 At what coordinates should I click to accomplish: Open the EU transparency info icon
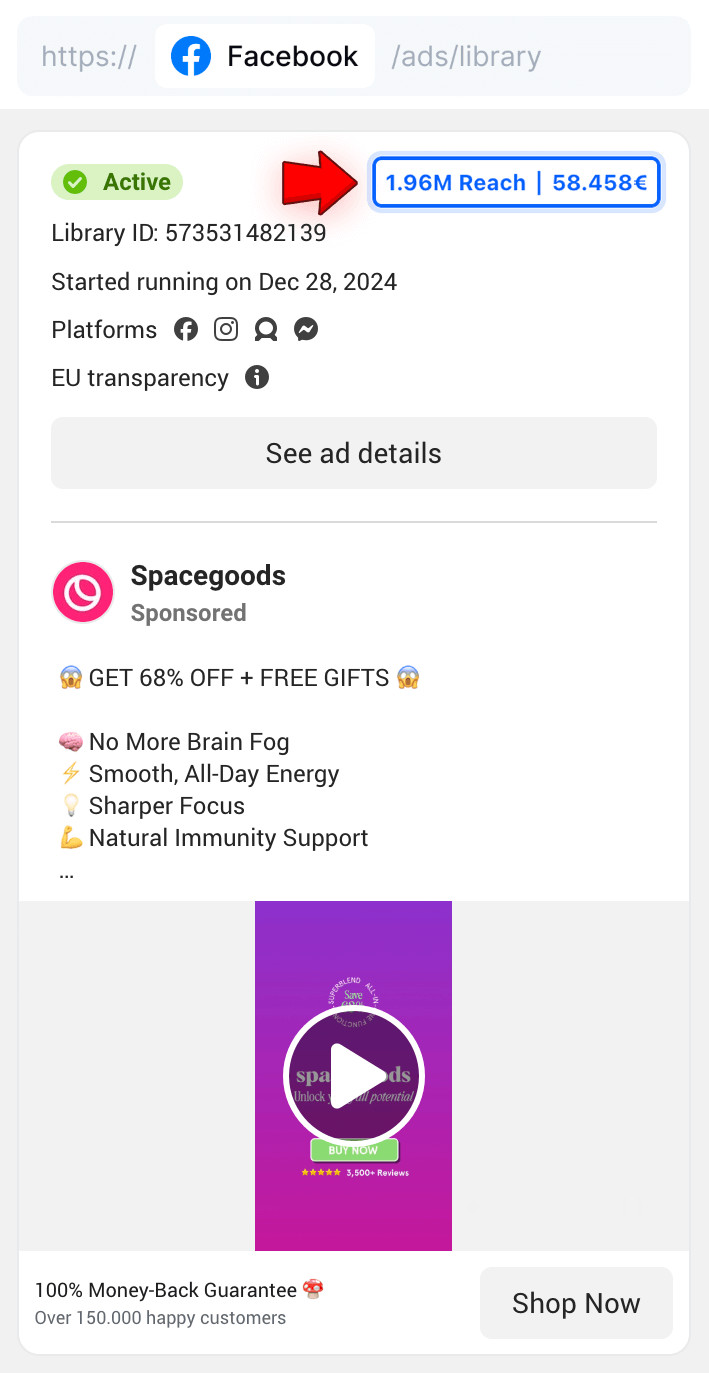(x=257, y=378)
